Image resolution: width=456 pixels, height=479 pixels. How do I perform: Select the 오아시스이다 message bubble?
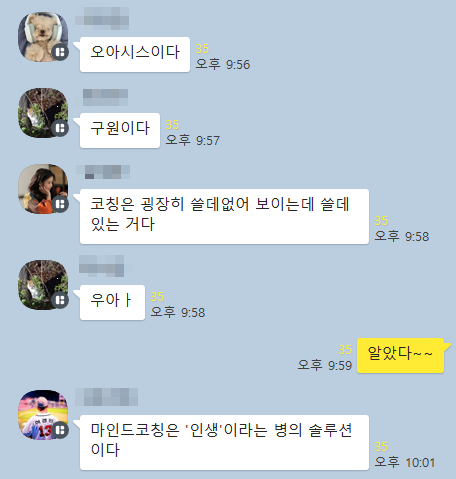135,54
